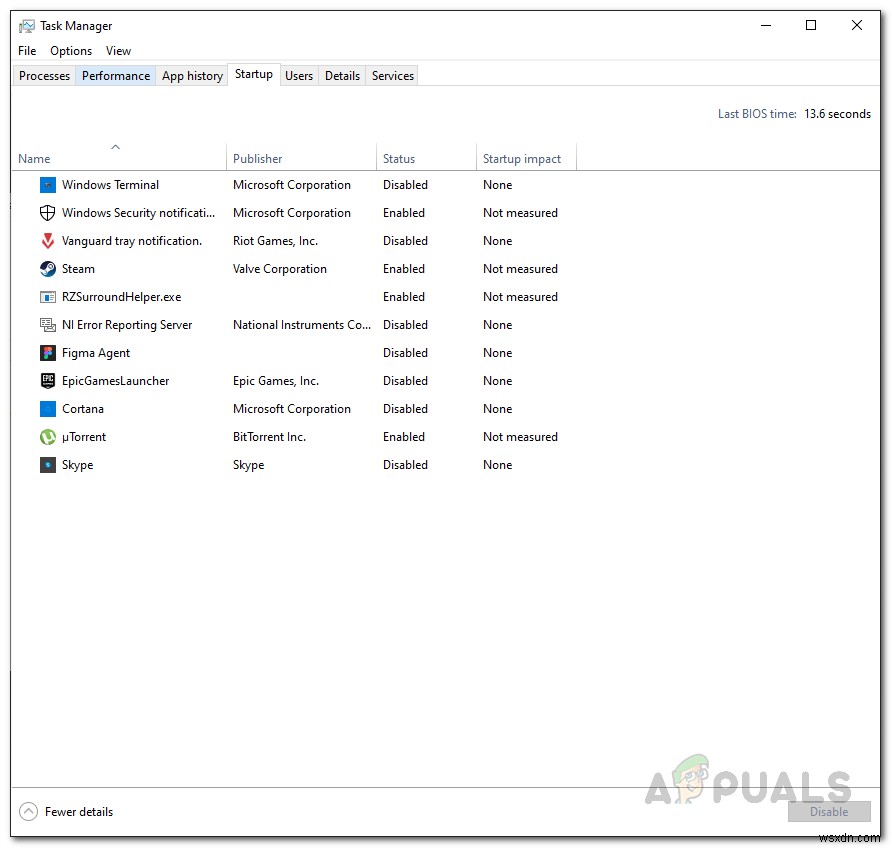Click Not measured impact for µTorrent
Viewport: 892px width, 848px height.
click(x=521, y=437)
